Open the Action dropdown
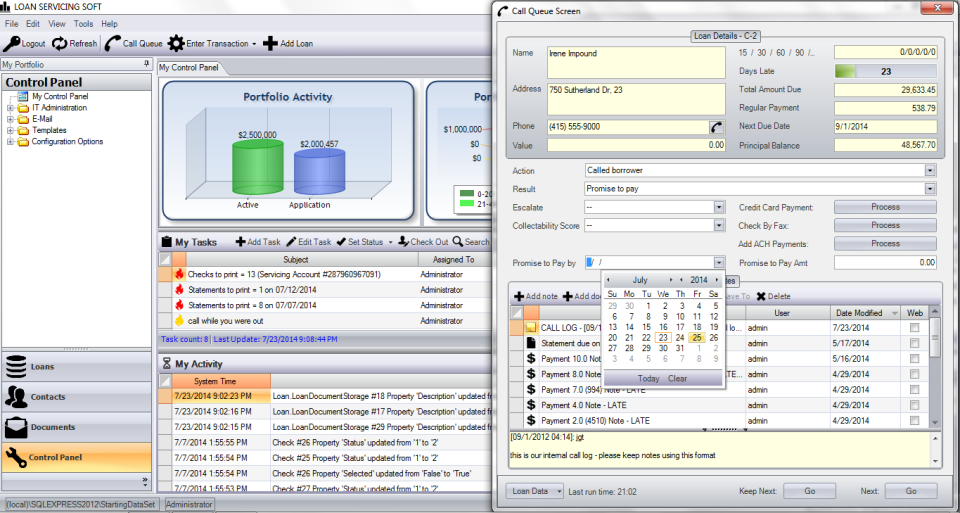The height and width of the screenshot is (513, 960). pos(930,170)
